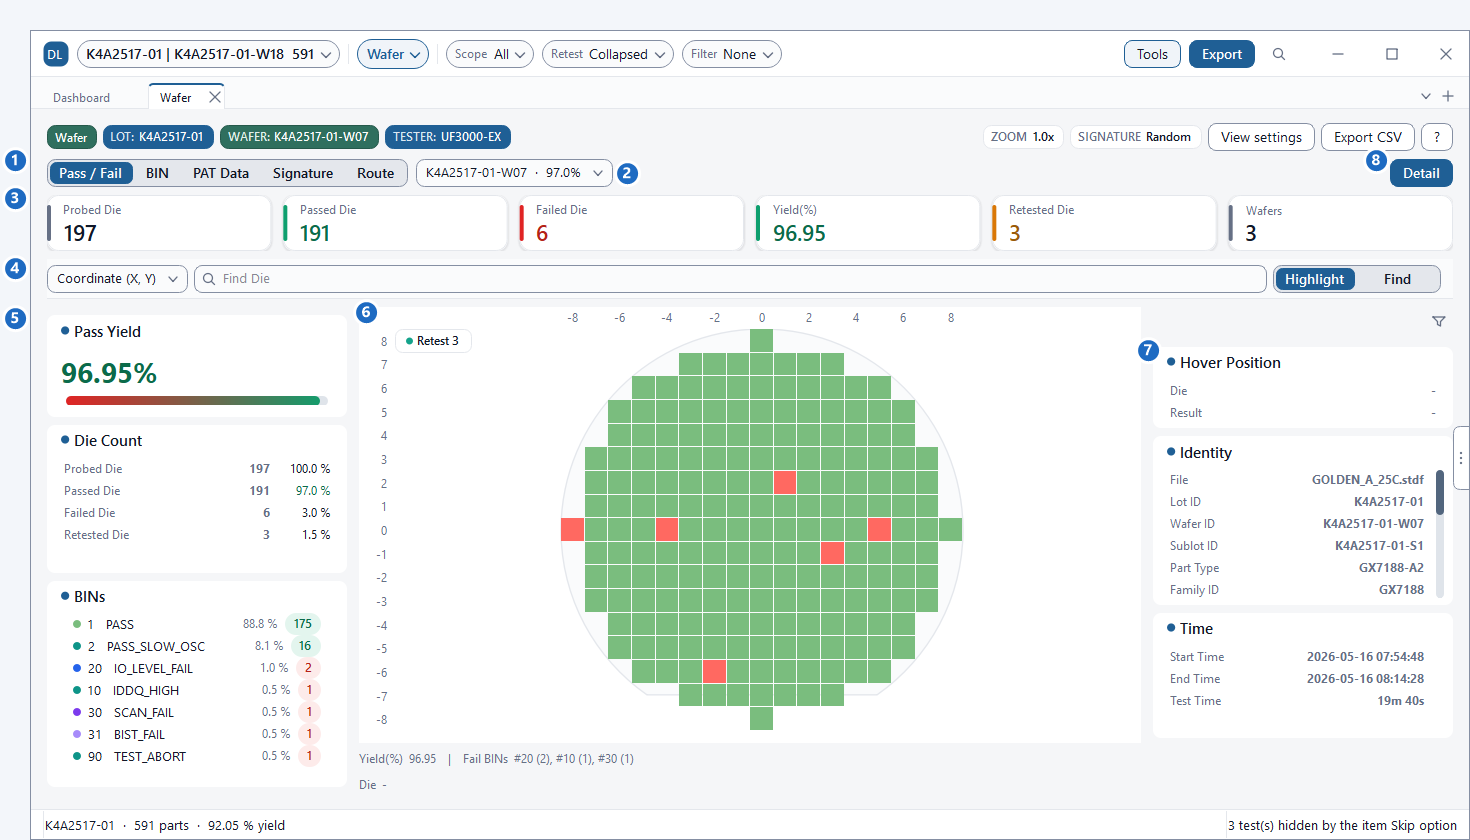Switch the map to BIN view
The width and height of the screenshot is (1470, 840).
tap(157, 173)
